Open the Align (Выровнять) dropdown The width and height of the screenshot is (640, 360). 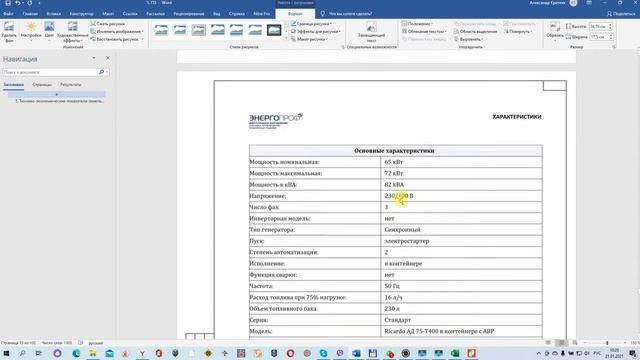[469, 39]
